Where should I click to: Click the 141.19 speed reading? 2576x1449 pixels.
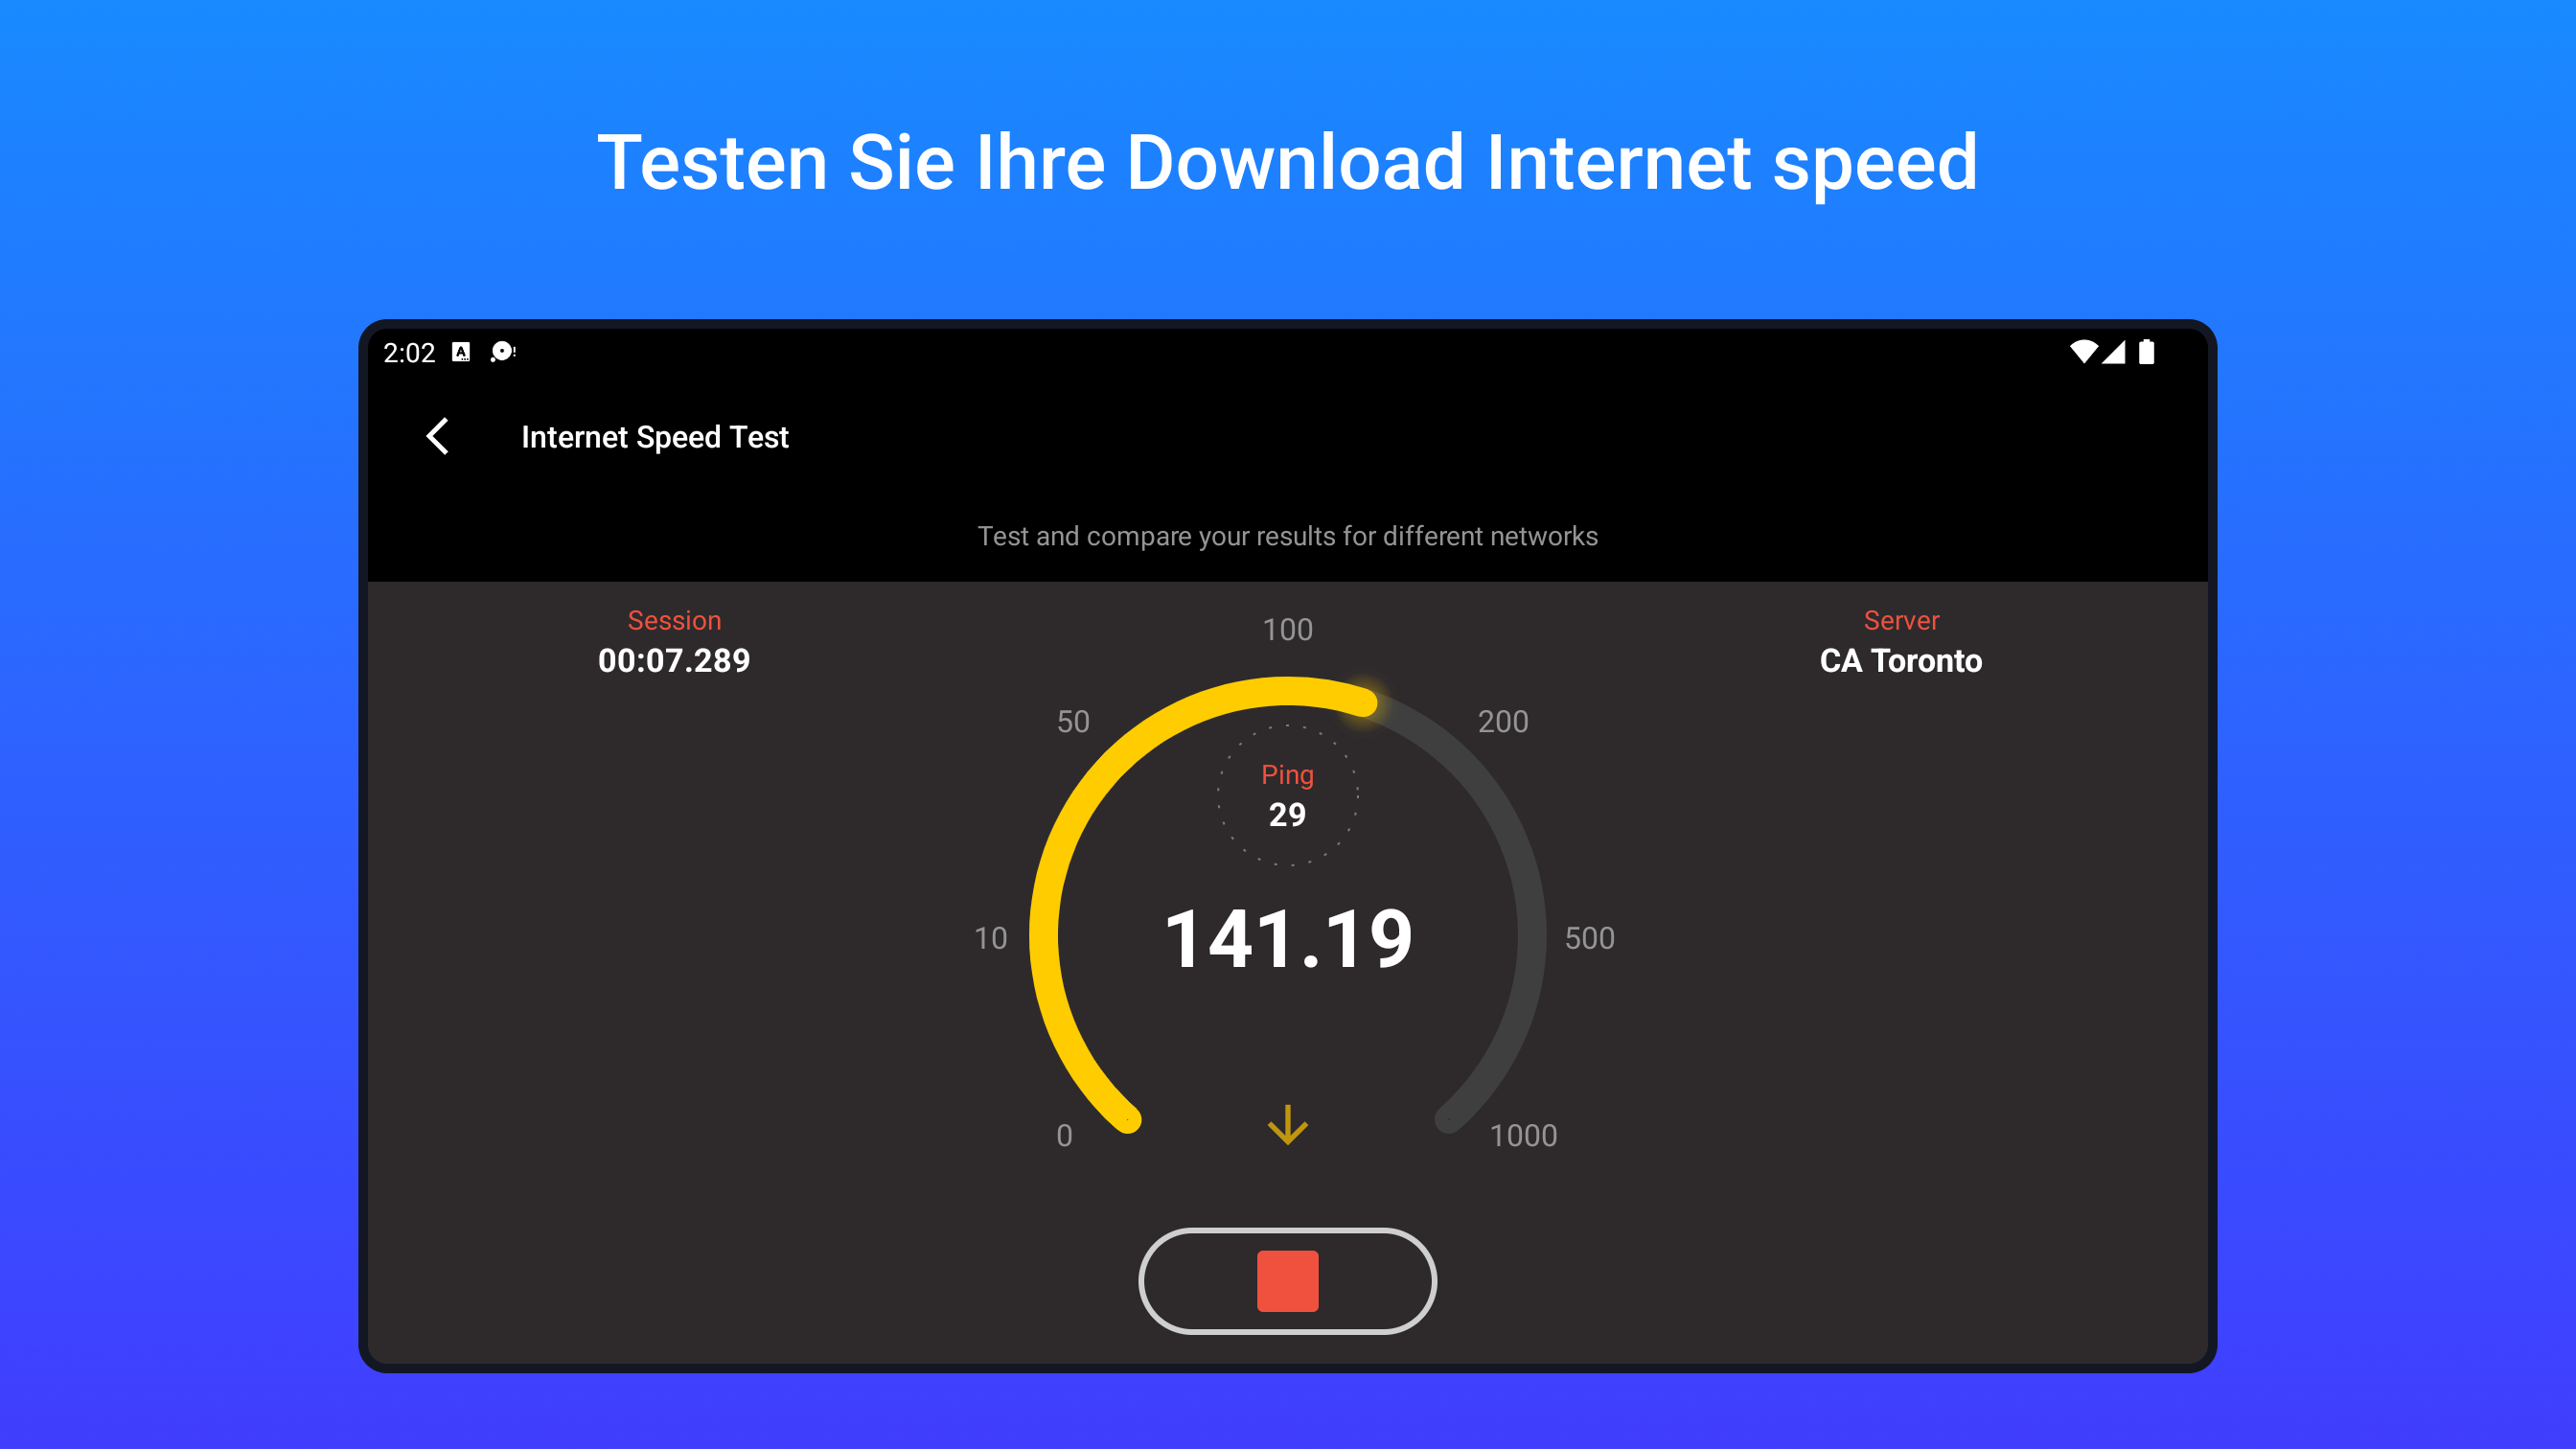click(x=1288, y=938)
